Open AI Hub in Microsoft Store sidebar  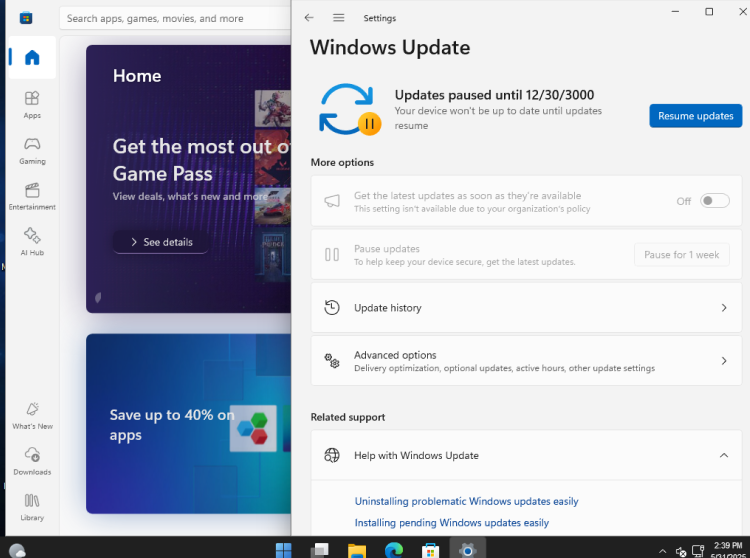click(x=32, y=242)
